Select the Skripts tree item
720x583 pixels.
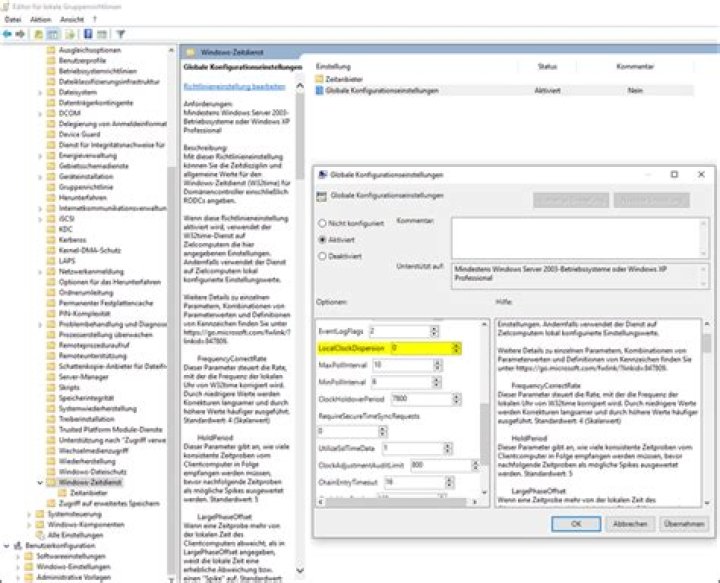point(69,387)
